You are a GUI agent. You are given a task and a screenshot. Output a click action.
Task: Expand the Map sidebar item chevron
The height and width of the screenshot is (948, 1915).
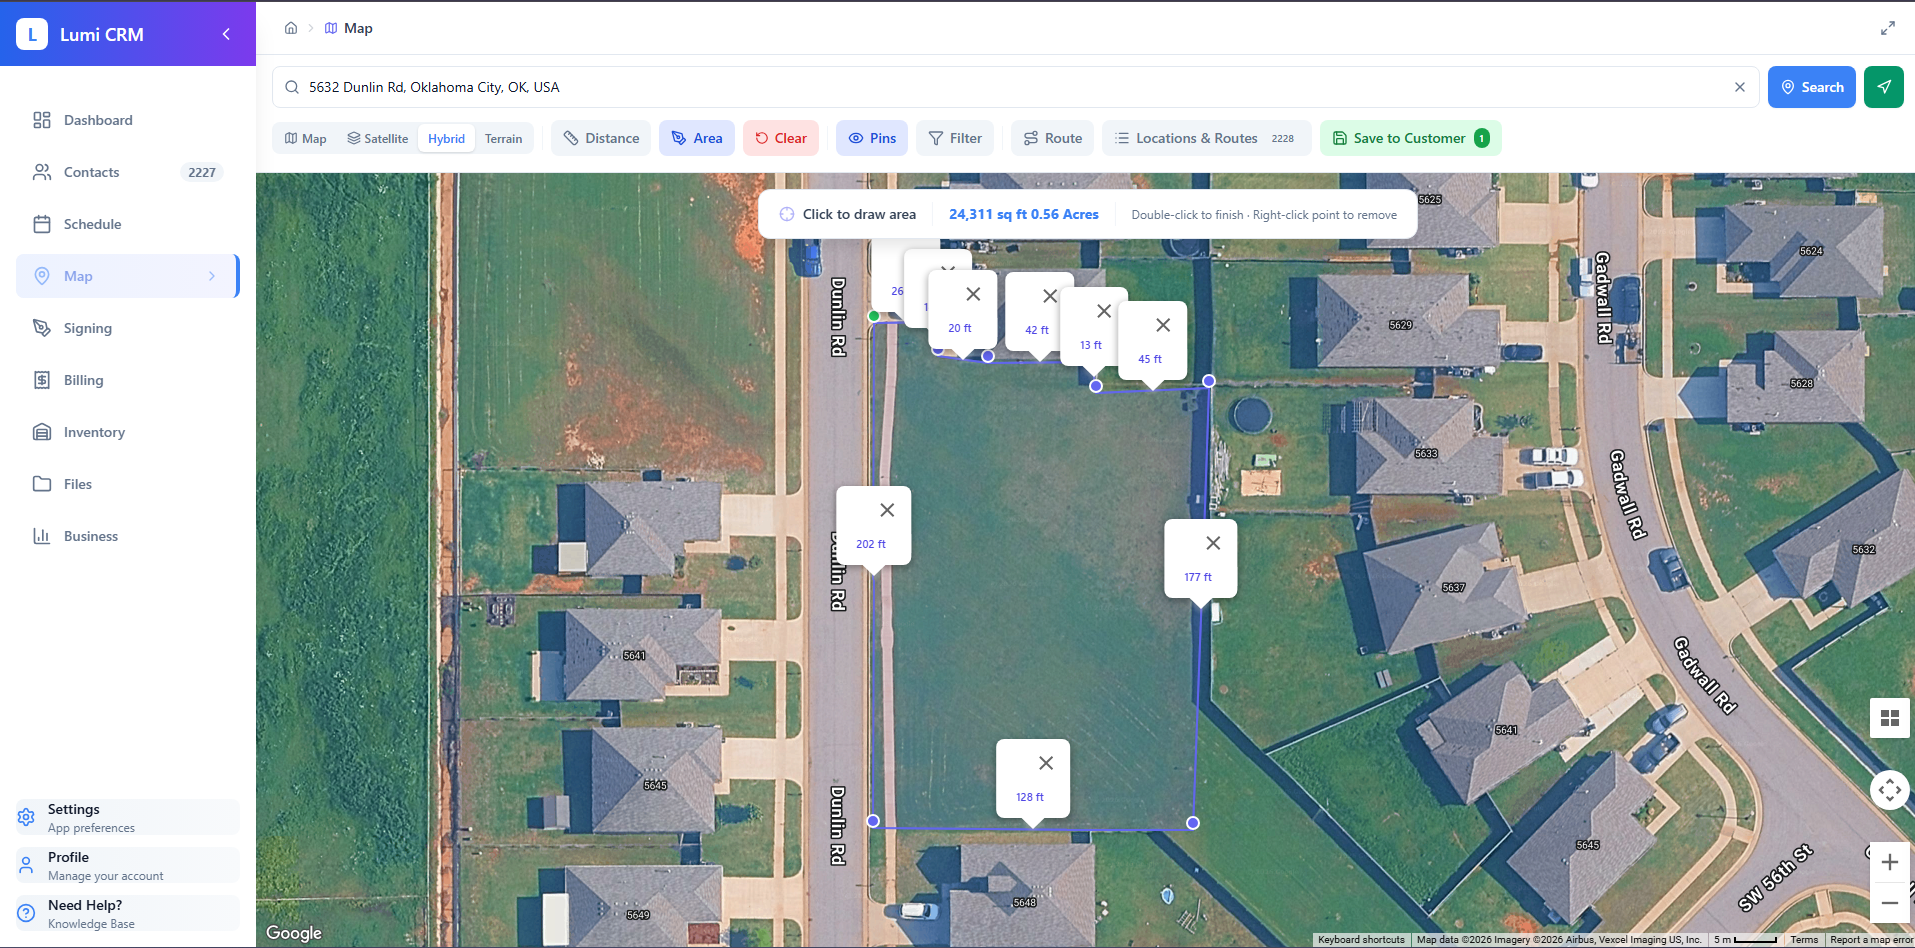(211, 276)
